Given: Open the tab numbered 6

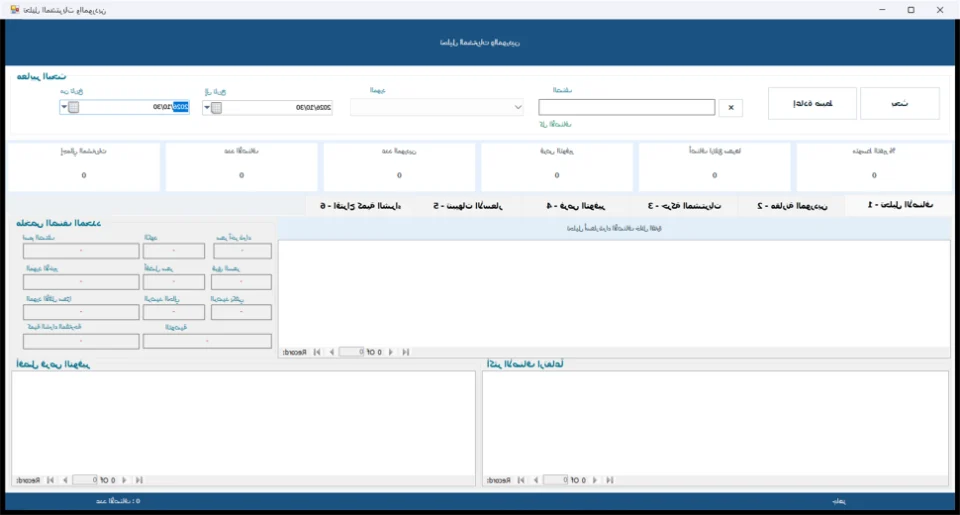Looking at the screenshot, I should (360, 206).
